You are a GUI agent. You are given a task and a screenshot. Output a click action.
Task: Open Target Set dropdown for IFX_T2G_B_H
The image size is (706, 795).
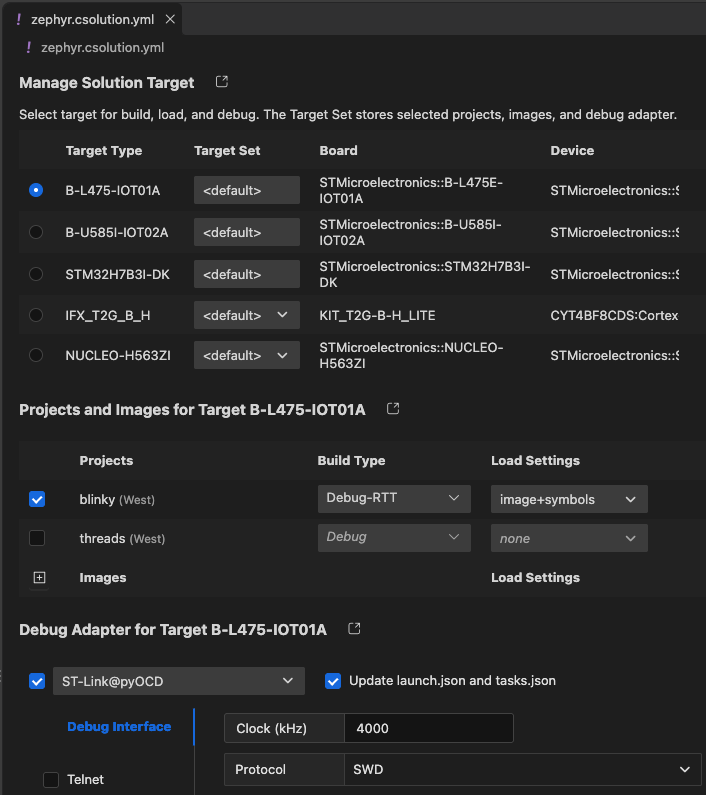pyautogui.click(x=246, y=315)
